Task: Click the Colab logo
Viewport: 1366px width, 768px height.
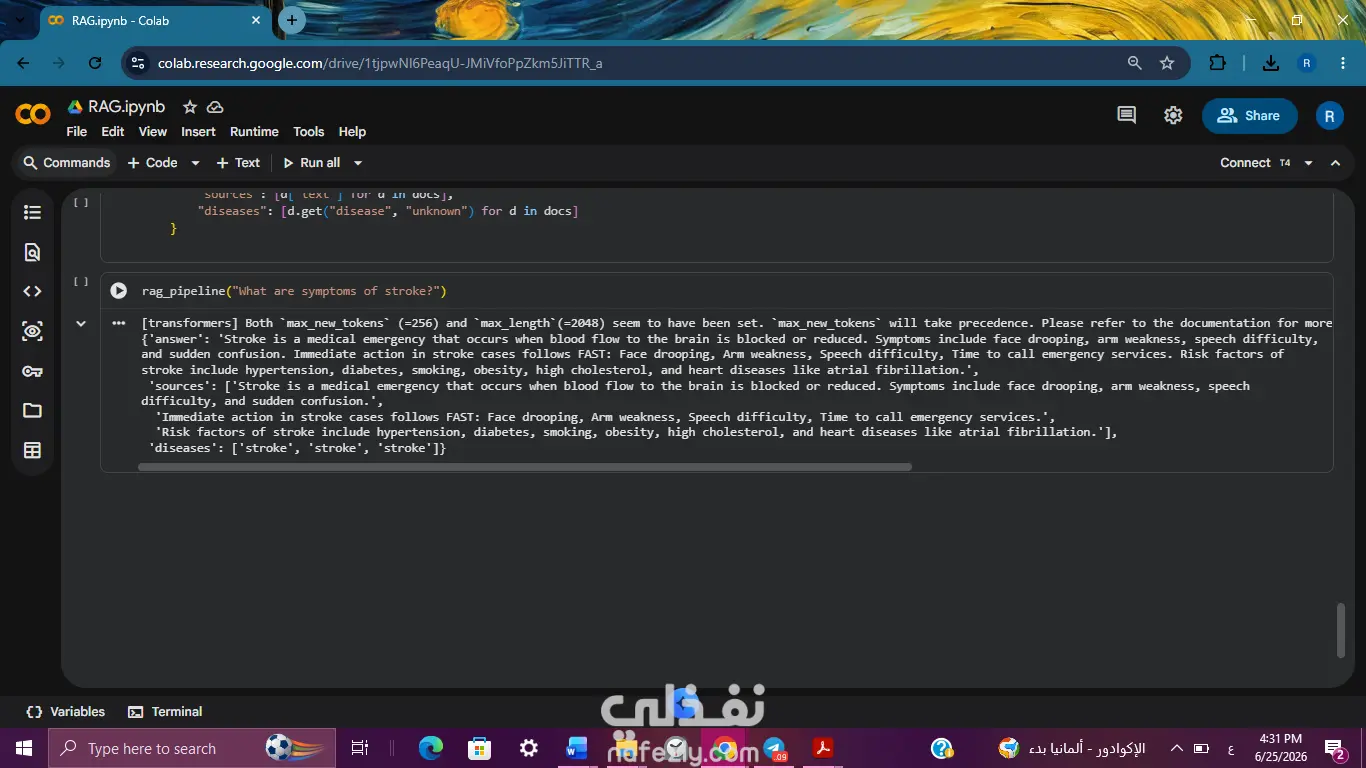Action: click(x=33, y=115)
